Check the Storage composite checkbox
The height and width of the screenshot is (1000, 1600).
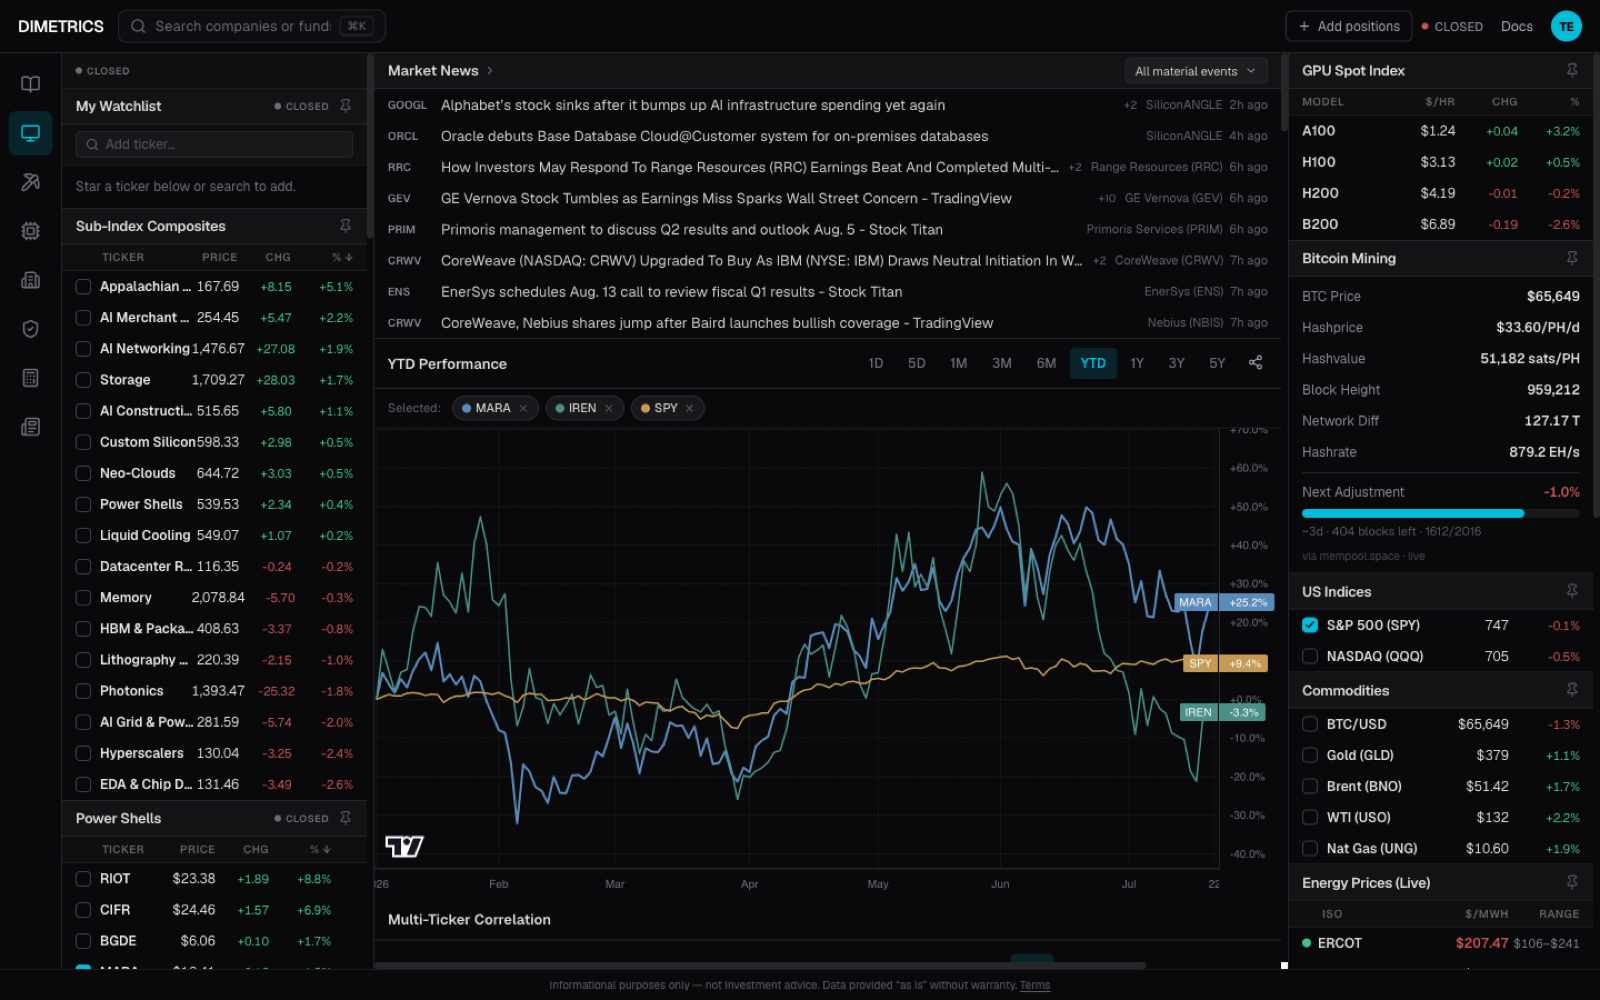pyautogui.click(x=84, y=380)
